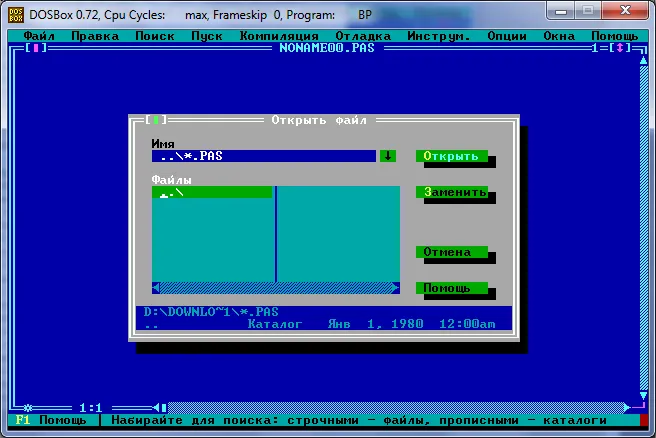
Task: Select the ..\ parent directory entry
Action: click(212, 192)
